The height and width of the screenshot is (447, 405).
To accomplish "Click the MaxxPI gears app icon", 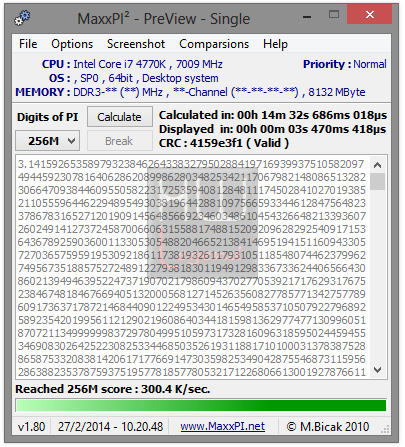I will tap(22, 18).
